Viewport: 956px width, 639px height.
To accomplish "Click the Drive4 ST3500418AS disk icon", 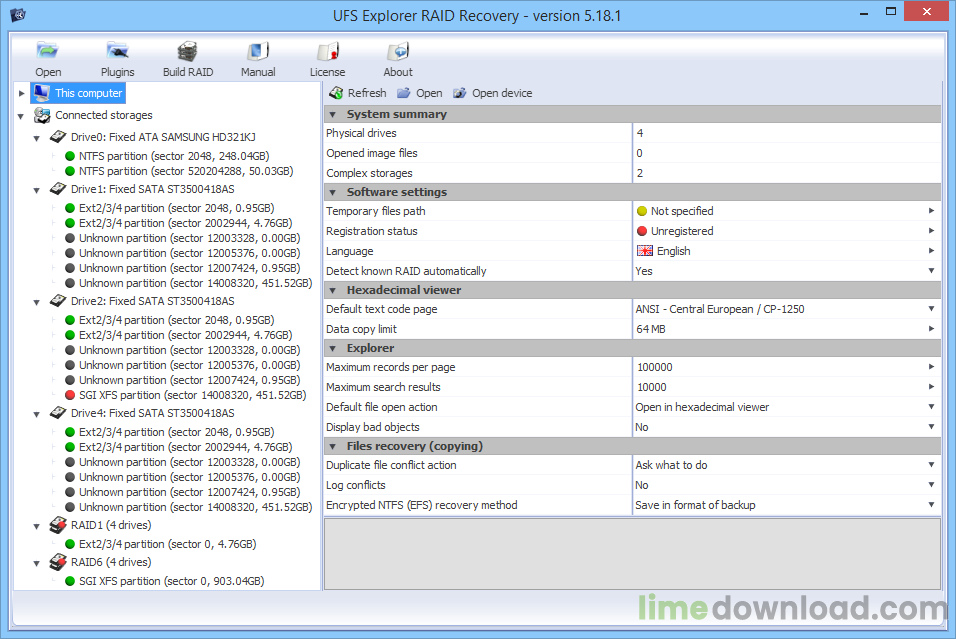I will (x=58, y=413).
